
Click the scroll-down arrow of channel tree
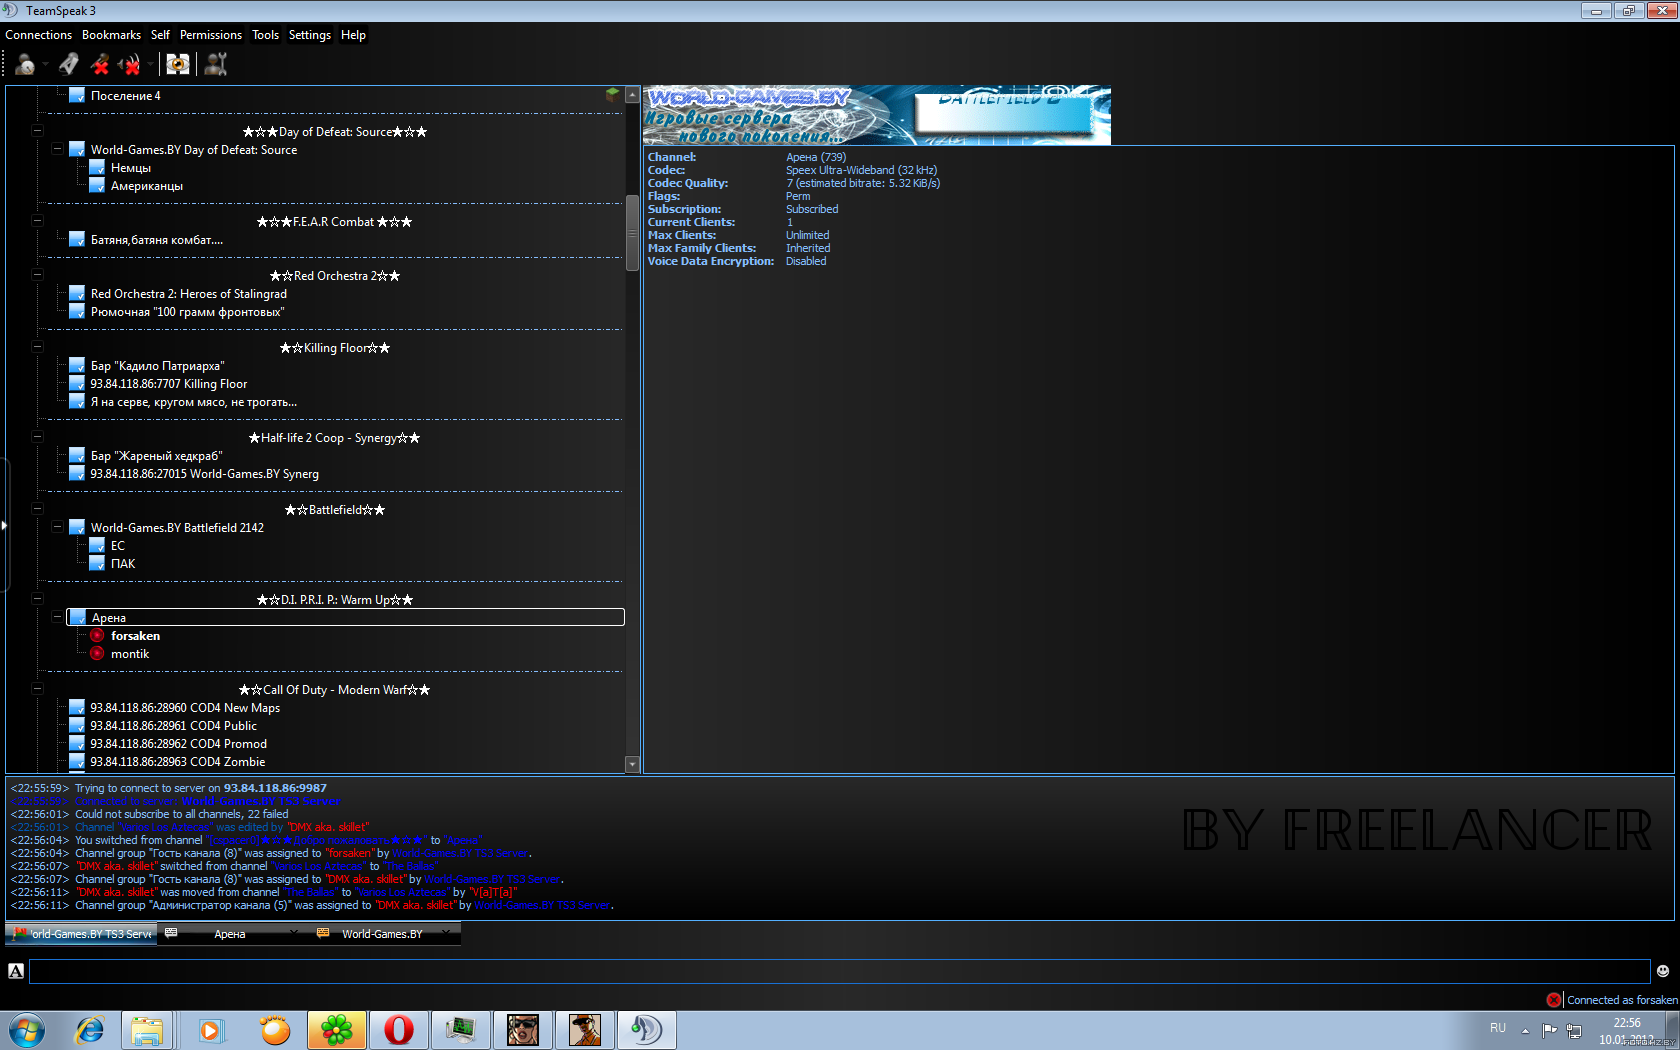[x=632, y=764]
